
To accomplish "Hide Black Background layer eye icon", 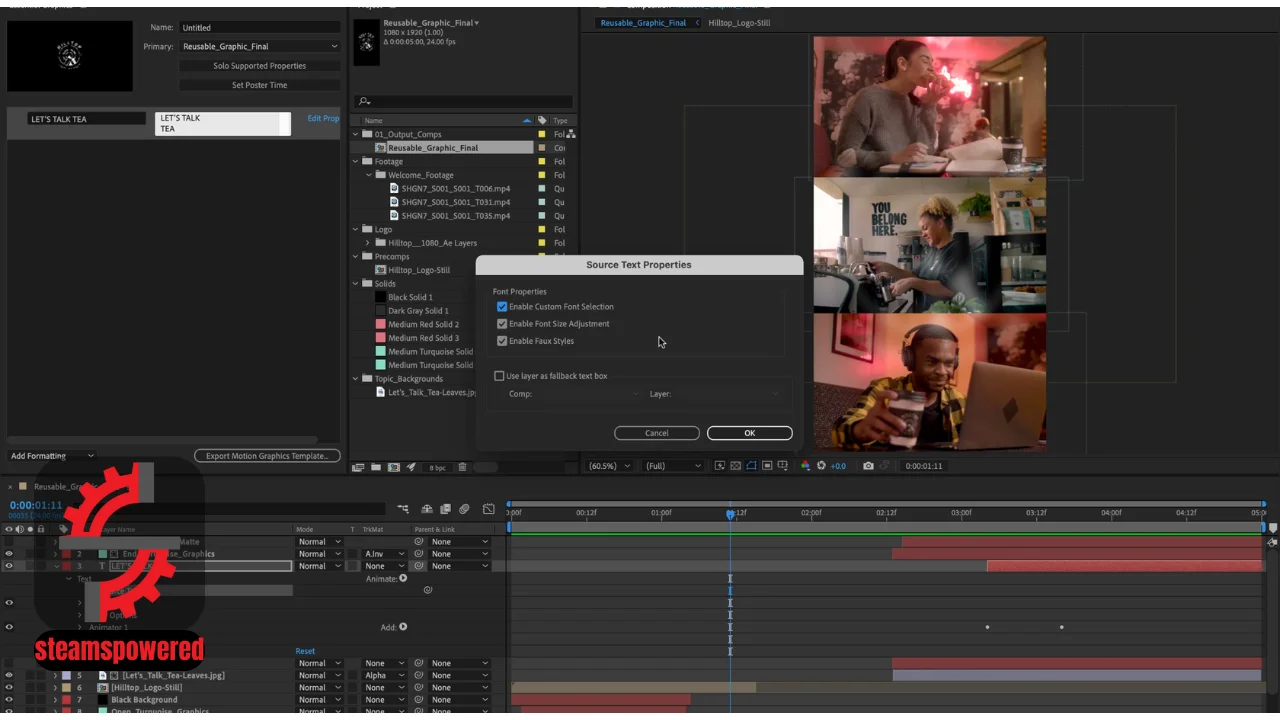I will (x=9, y=700).
